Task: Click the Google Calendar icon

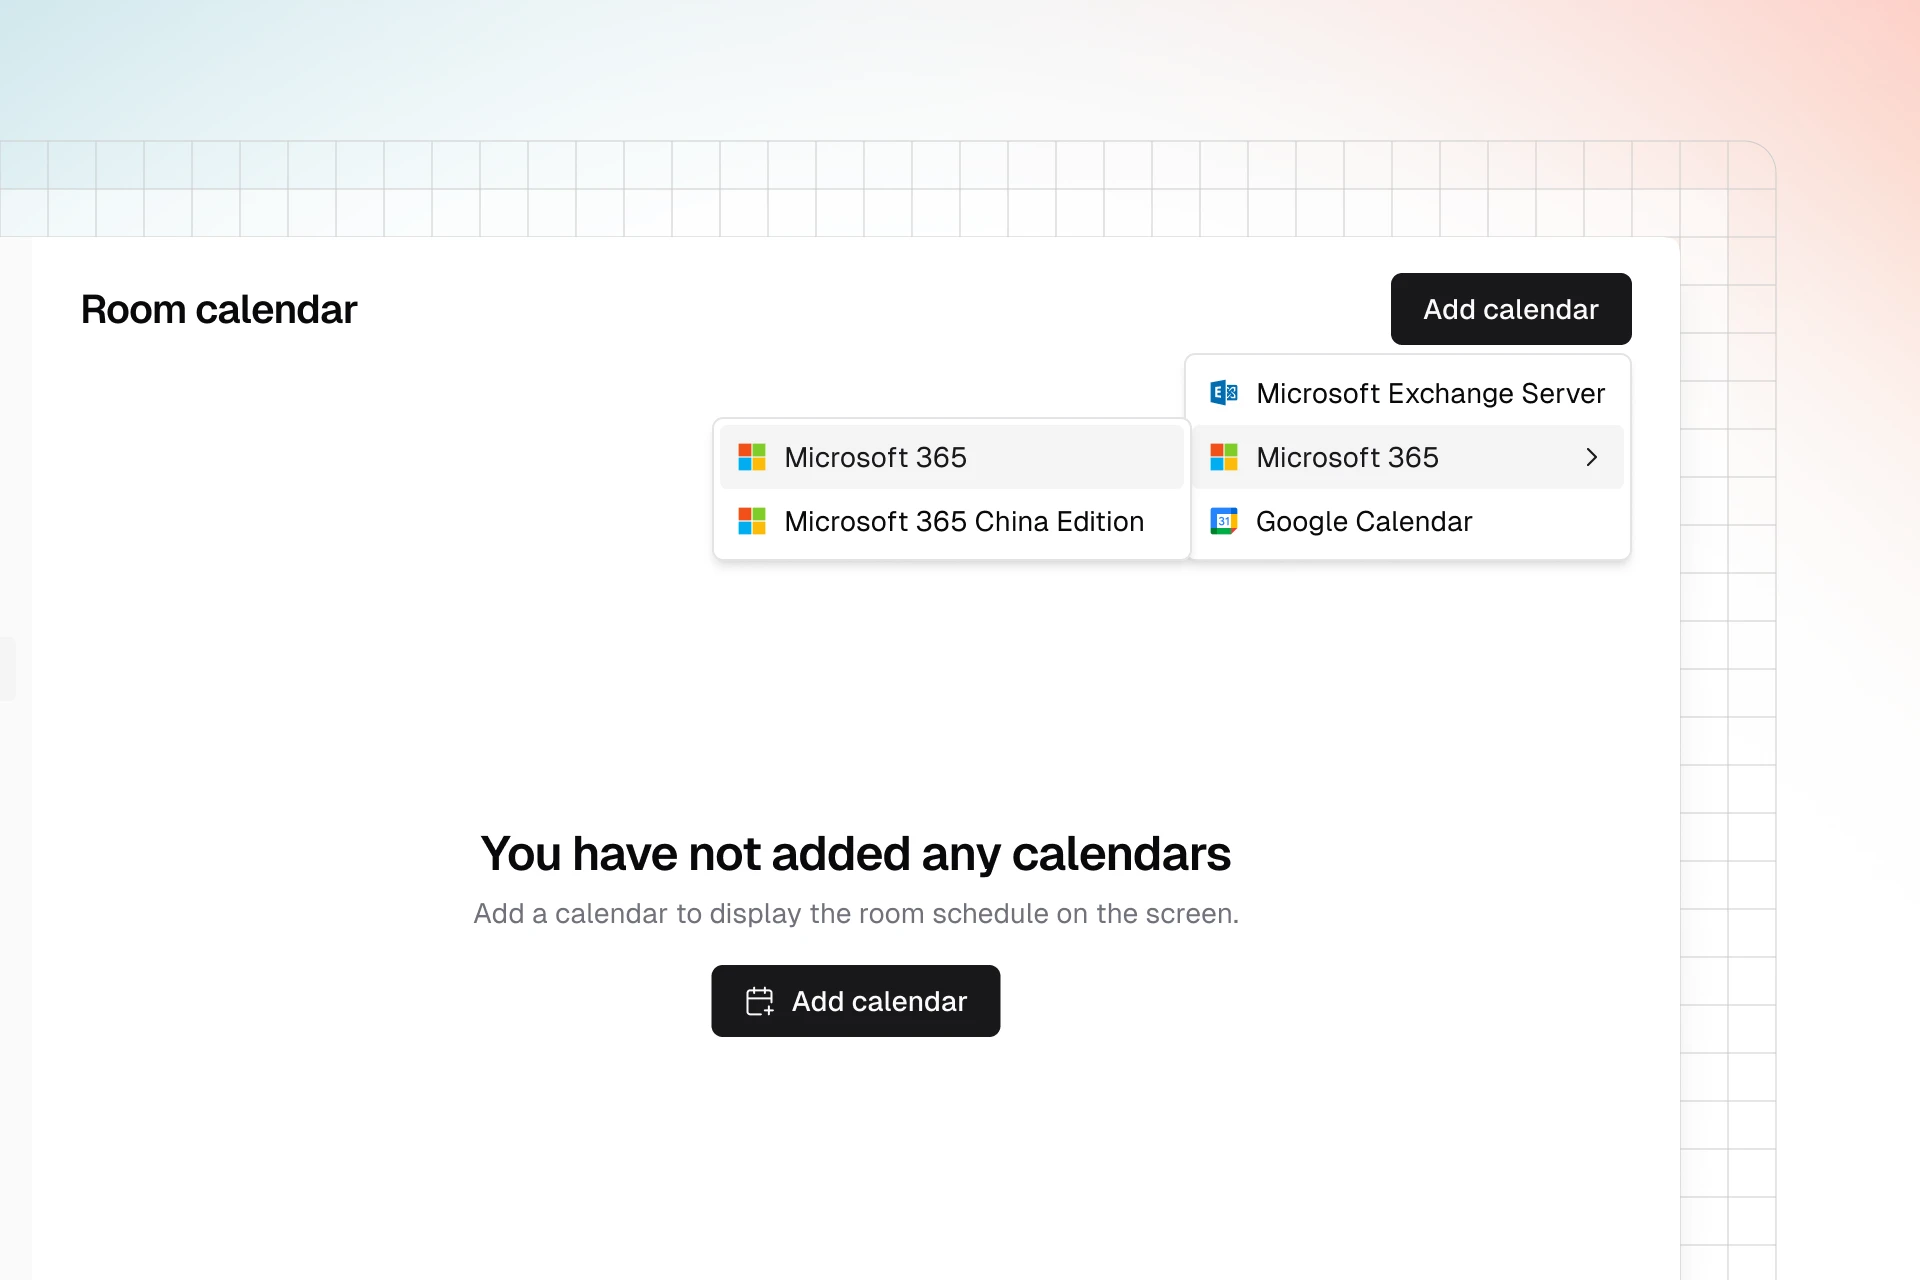Action: [x=1224, y=521]
